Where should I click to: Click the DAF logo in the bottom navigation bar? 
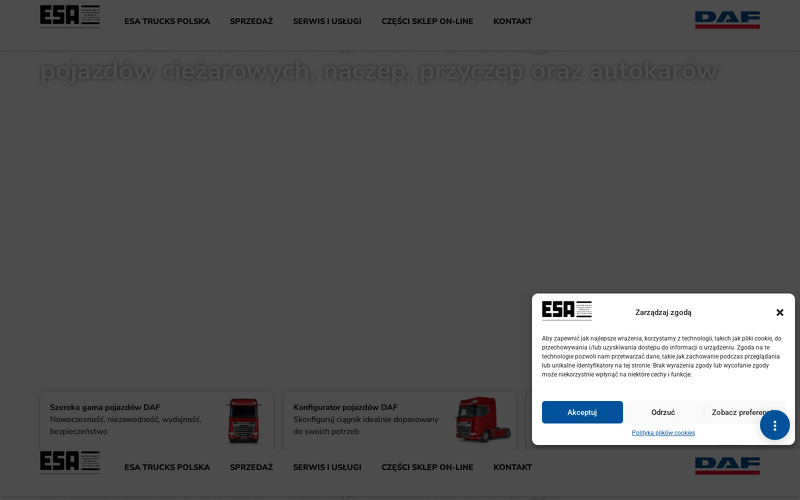[727, 466]
